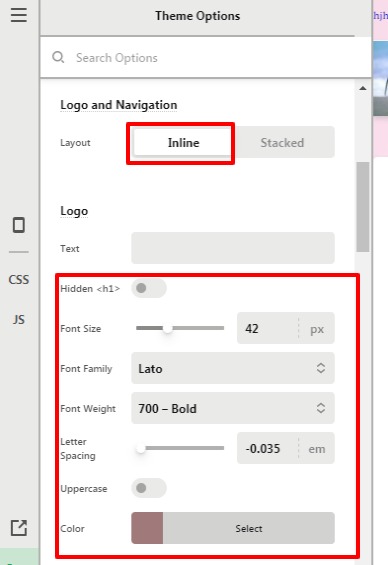Click the em unit selector for Letter Spacing

point(317,449)
